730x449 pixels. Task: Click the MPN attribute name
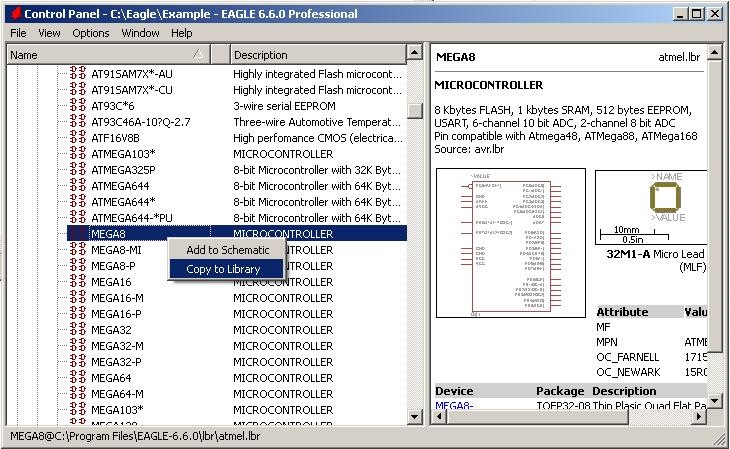[x=607, y=342]
